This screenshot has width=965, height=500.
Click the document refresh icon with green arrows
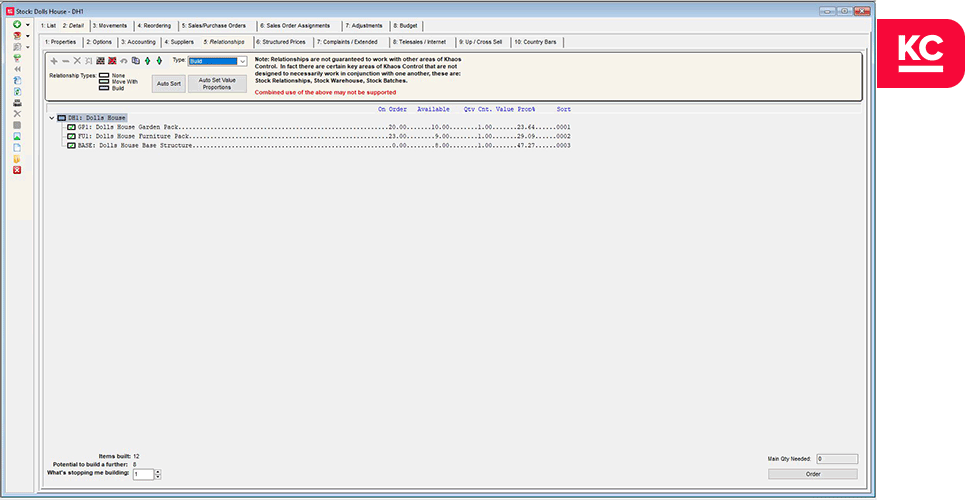click(17, 92)
